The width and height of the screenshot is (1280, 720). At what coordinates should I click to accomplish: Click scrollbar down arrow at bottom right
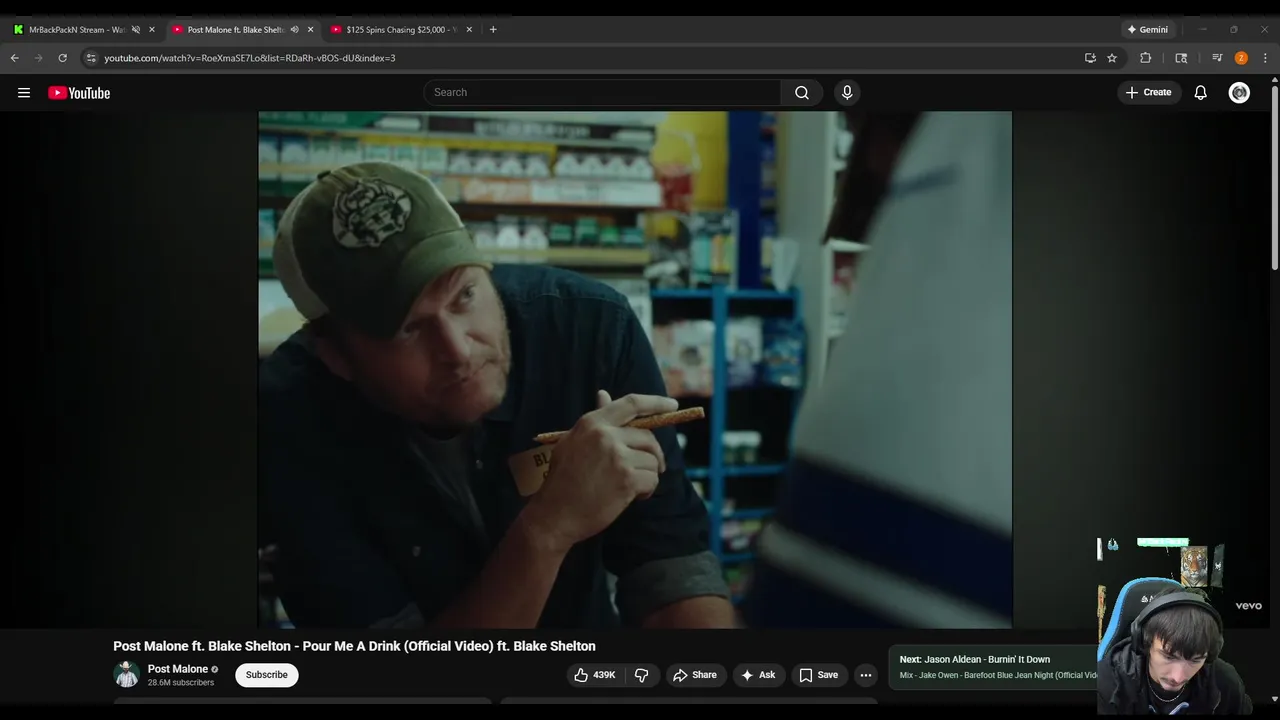[1274, 698]
